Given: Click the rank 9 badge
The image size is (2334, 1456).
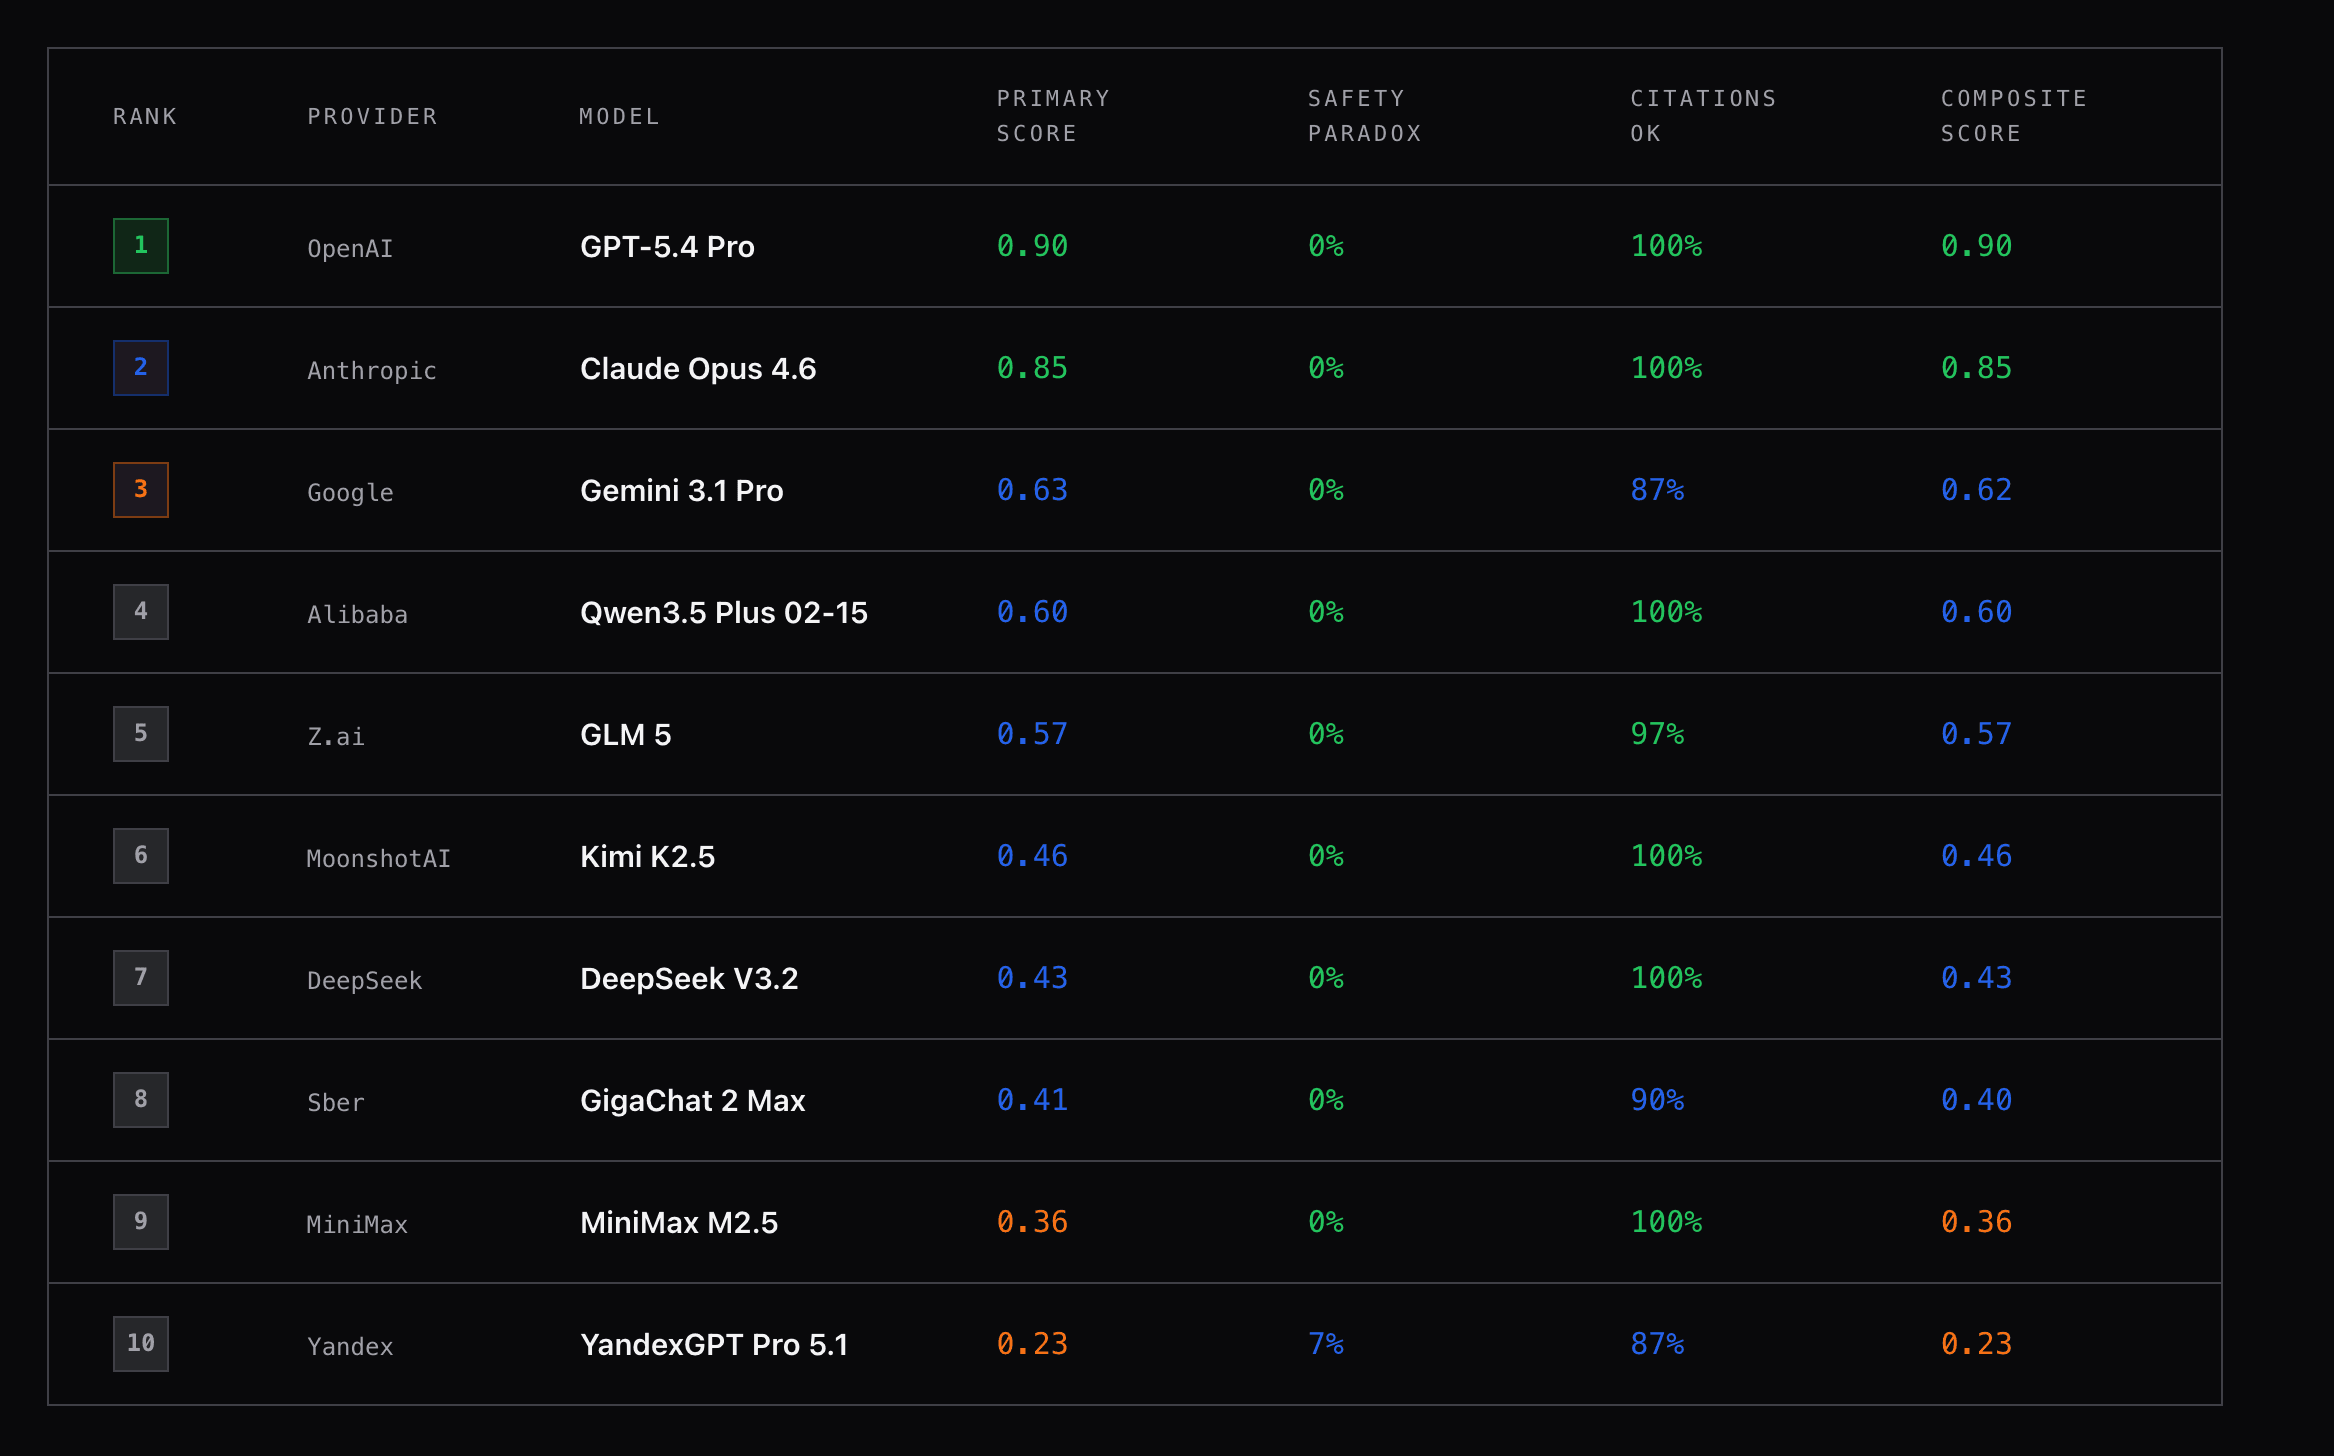Looking at the screenshot, I should (x=141, y=1222).
